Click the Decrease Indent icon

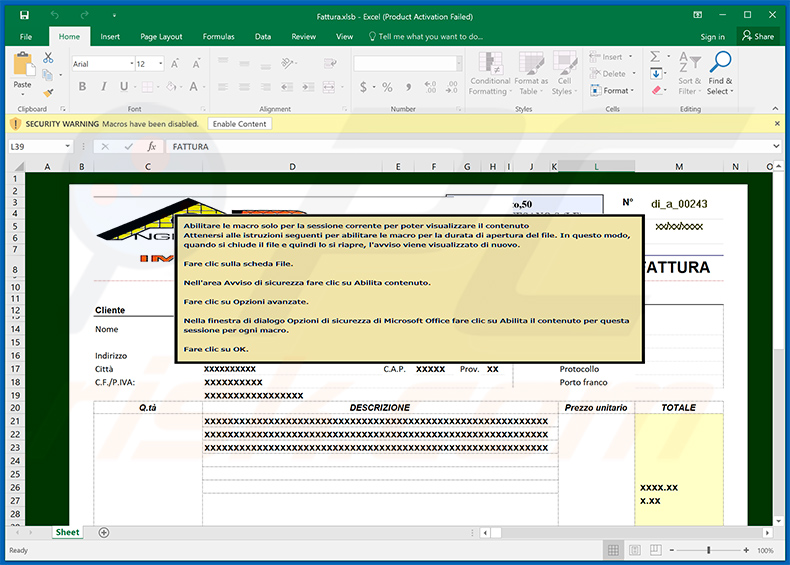tap(287, 87)
